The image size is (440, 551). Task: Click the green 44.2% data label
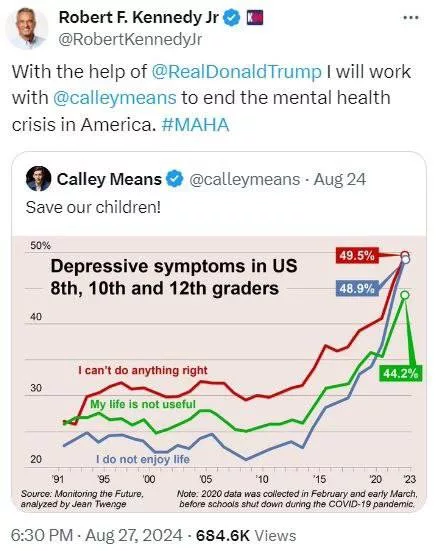pos(401,373)
